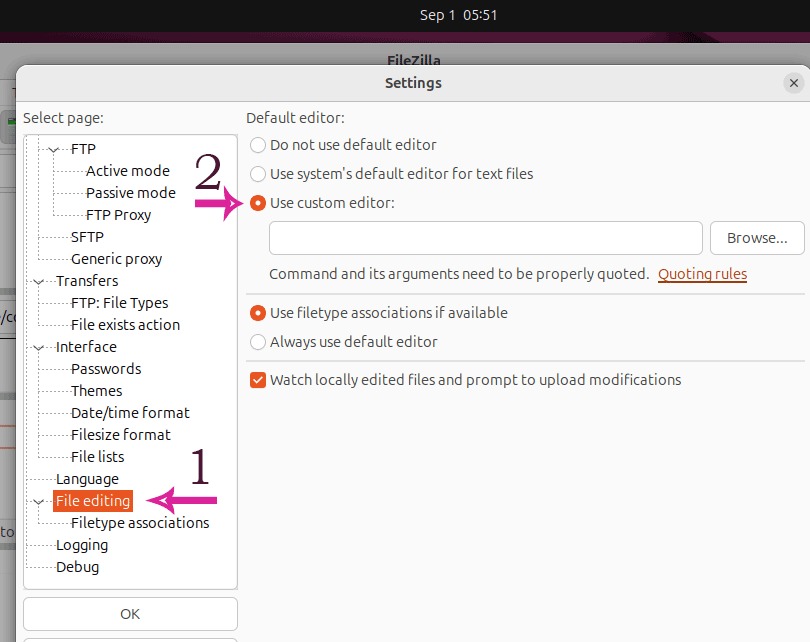Open the Debug settings page
The width and height of the screenshot is (810, 642).
tap(77, 567)
